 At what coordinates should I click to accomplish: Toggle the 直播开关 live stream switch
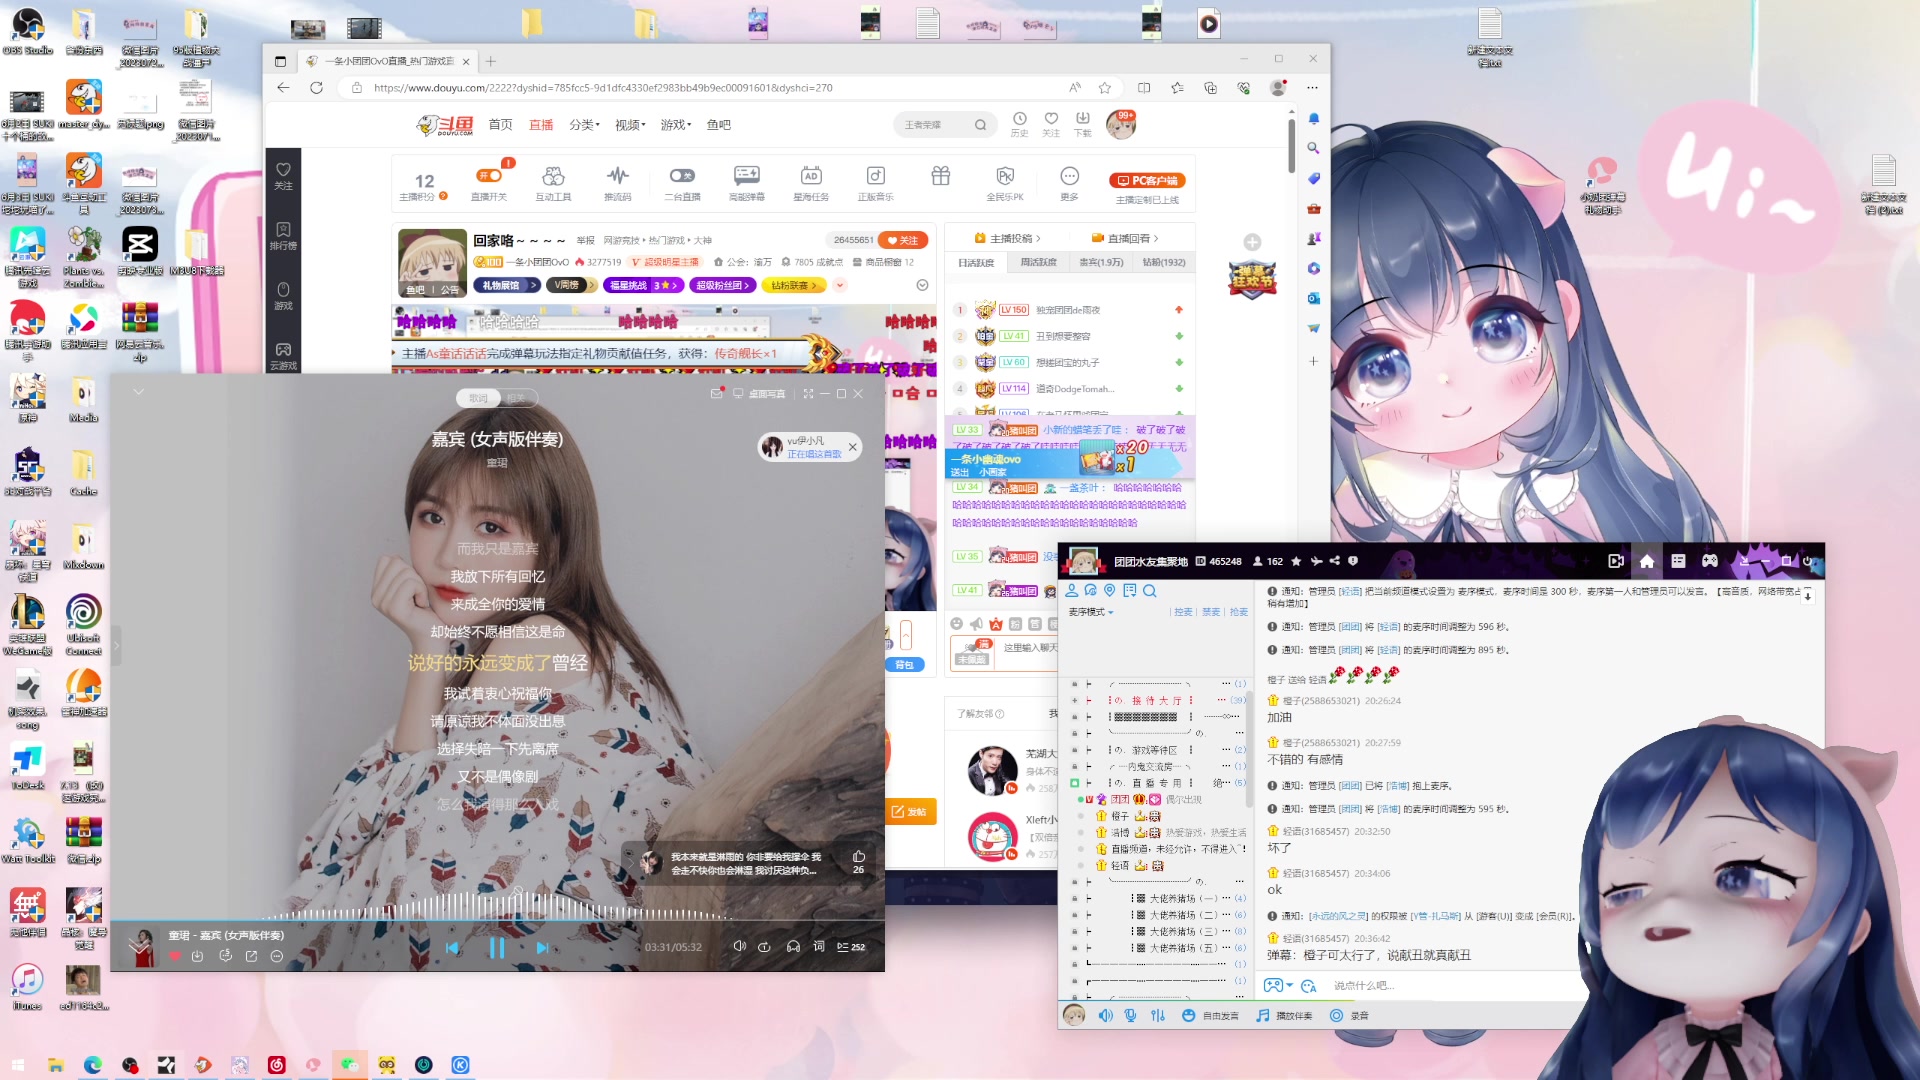[489, 174]
